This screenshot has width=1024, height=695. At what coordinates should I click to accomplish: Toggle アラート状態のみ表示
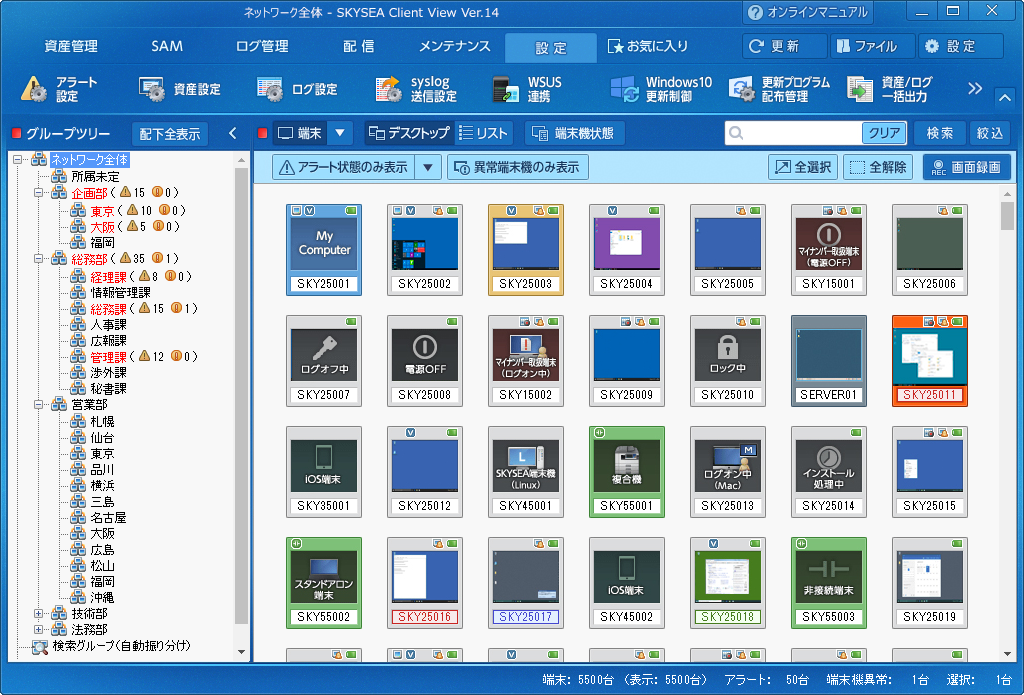pos(343,167)
